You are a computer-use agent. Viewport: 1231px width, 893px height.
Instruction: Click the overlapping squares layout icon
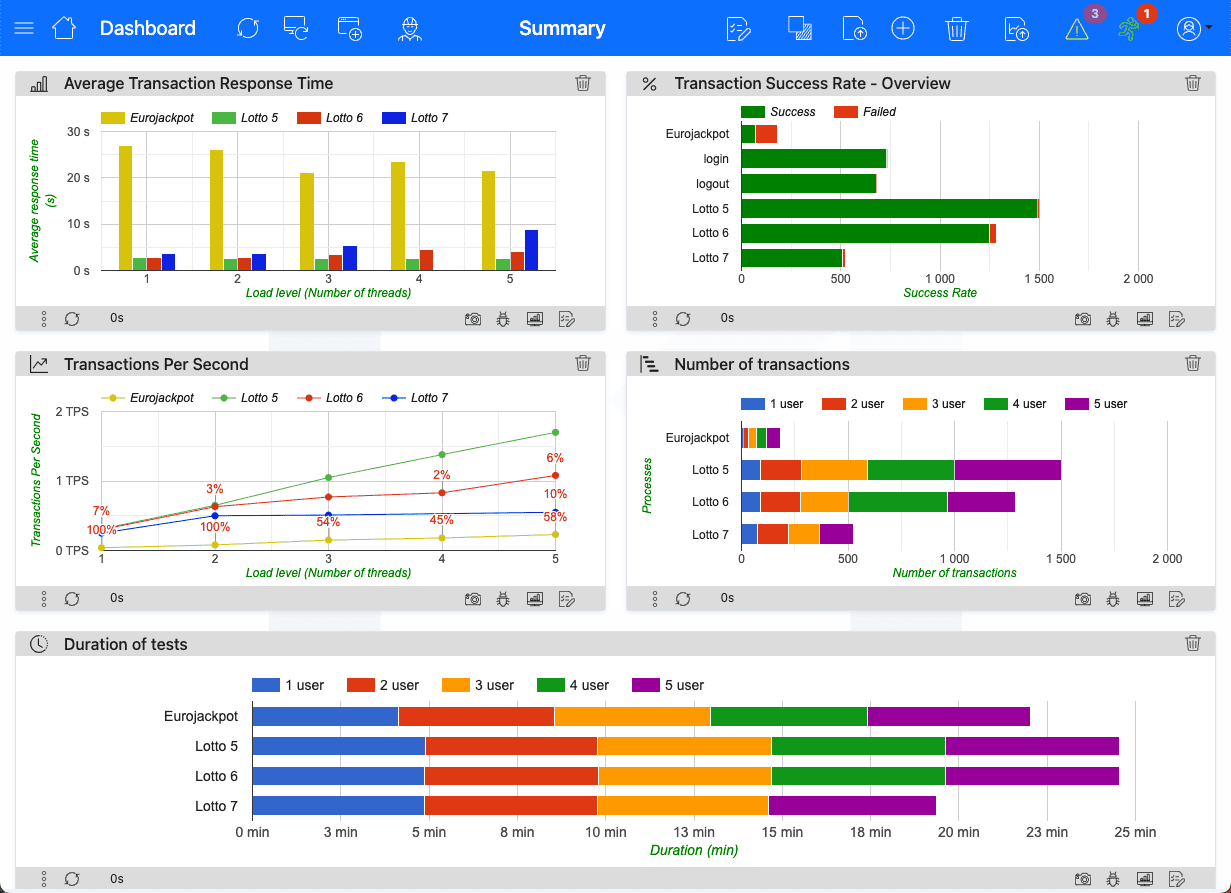pyautogui.click(x=800, y=28)
